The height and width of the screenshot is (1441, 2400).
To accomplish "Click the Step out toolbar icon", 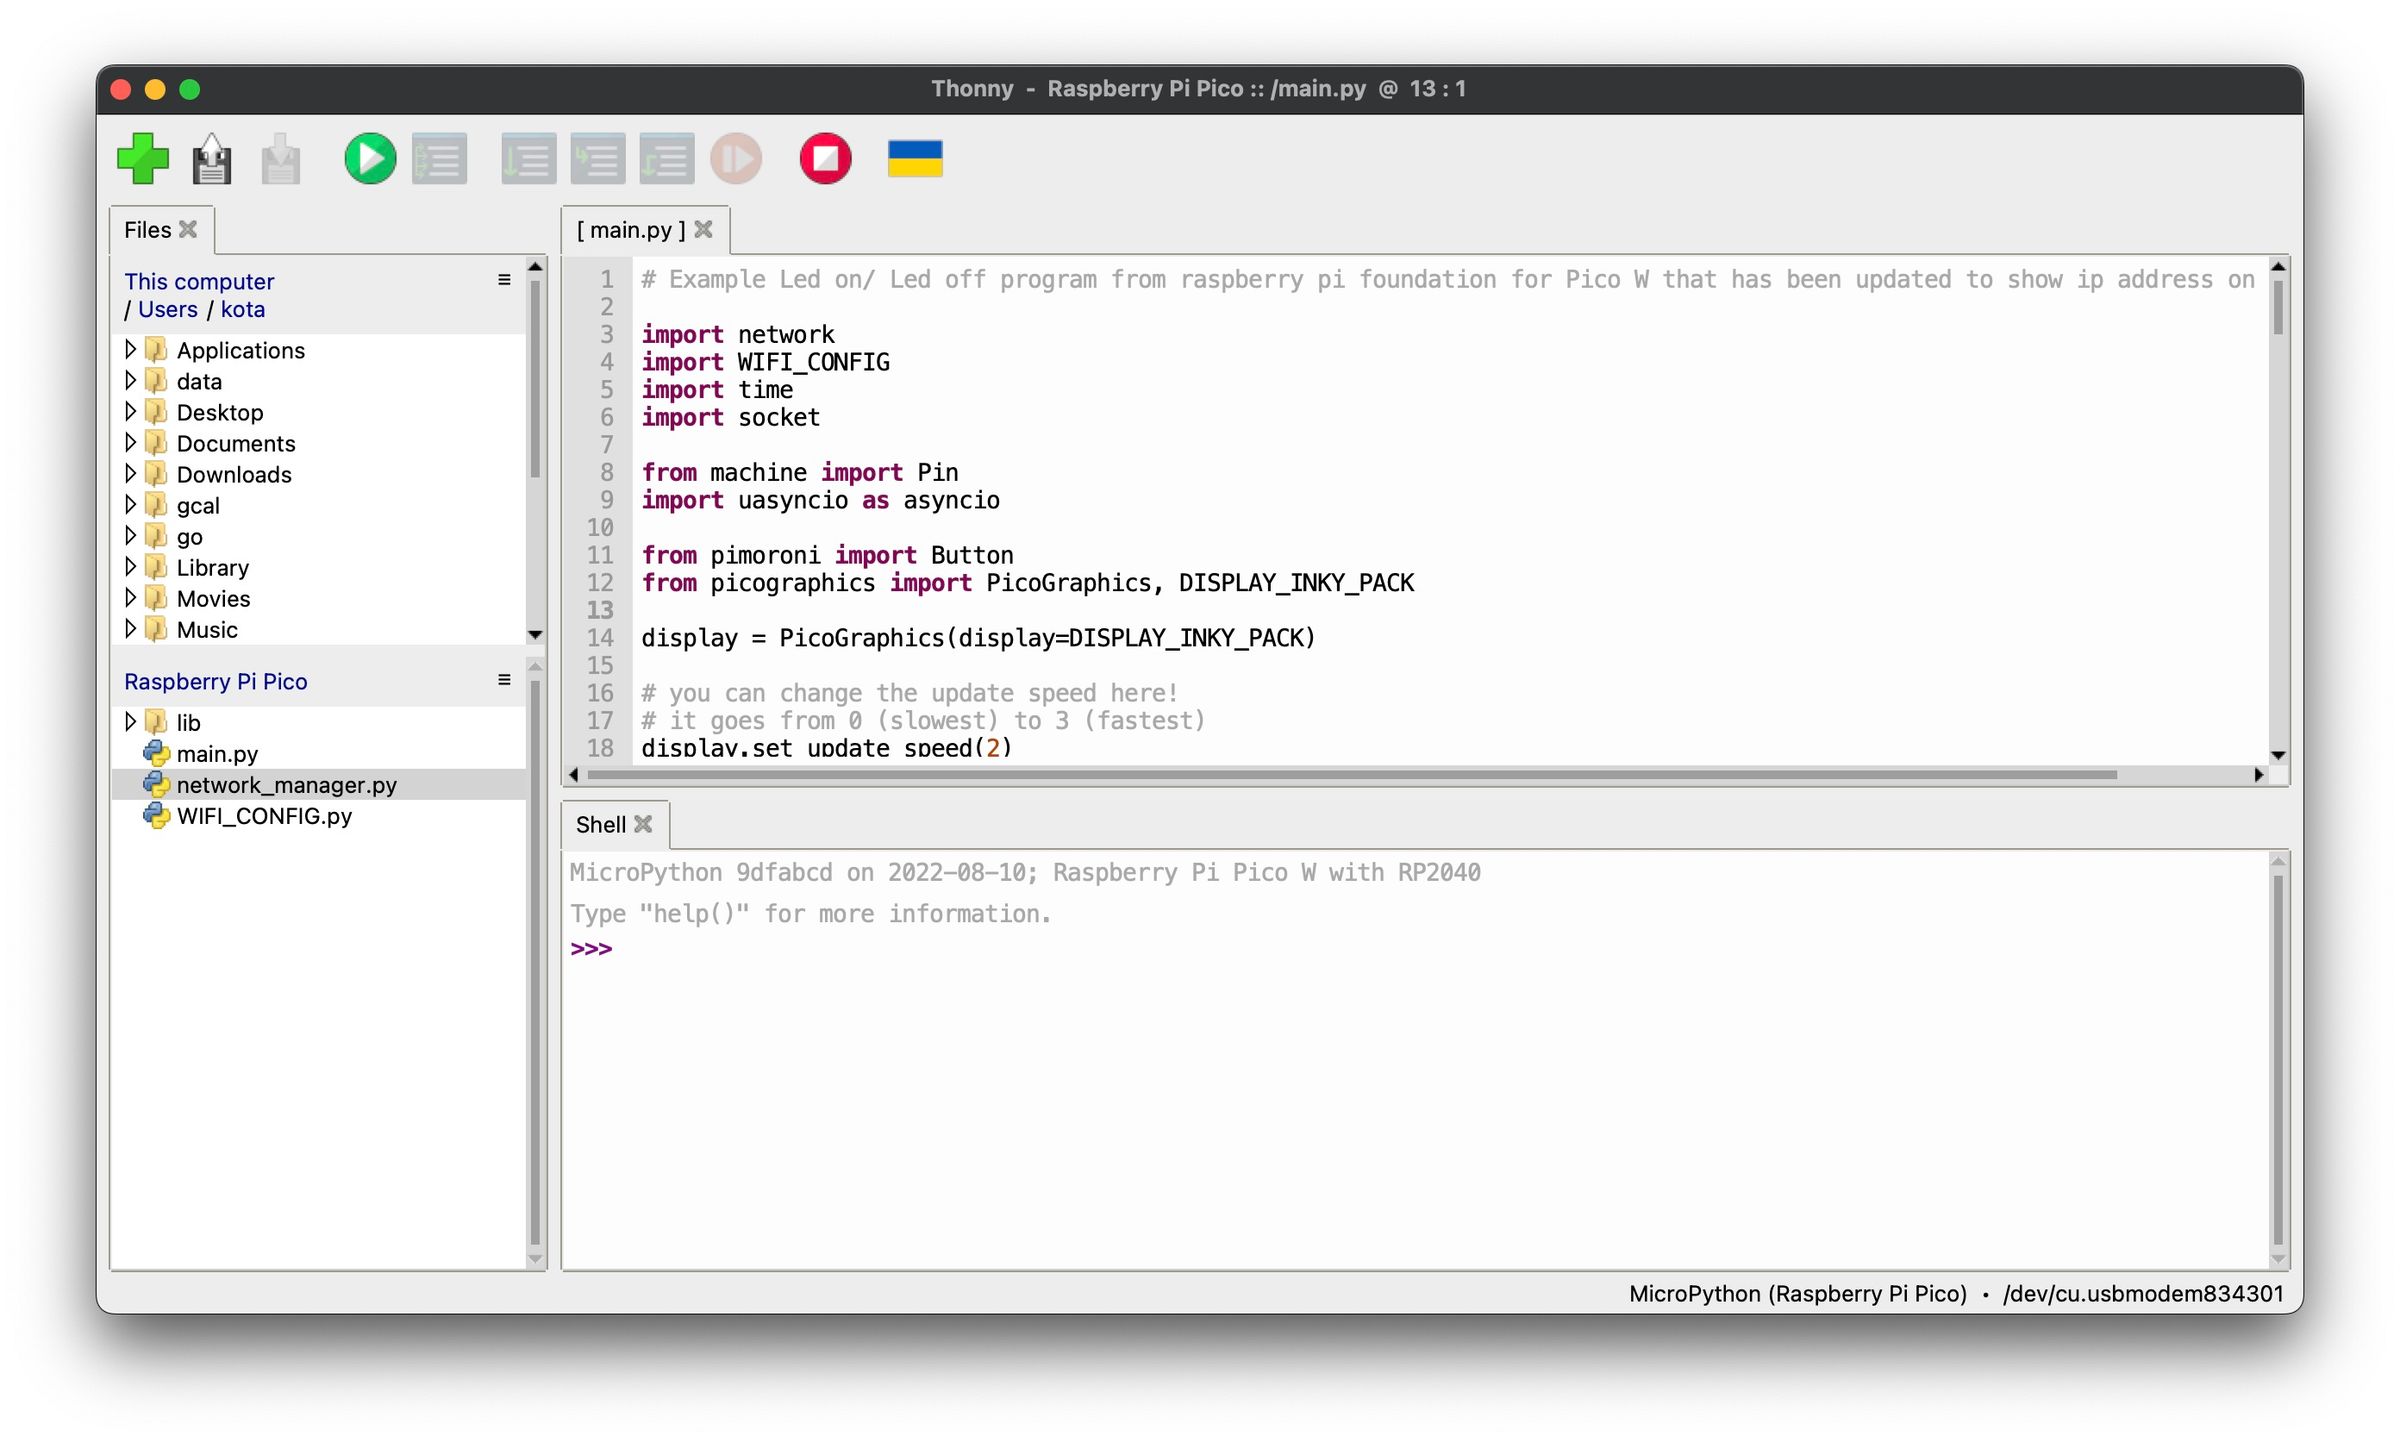I will 666,159.
